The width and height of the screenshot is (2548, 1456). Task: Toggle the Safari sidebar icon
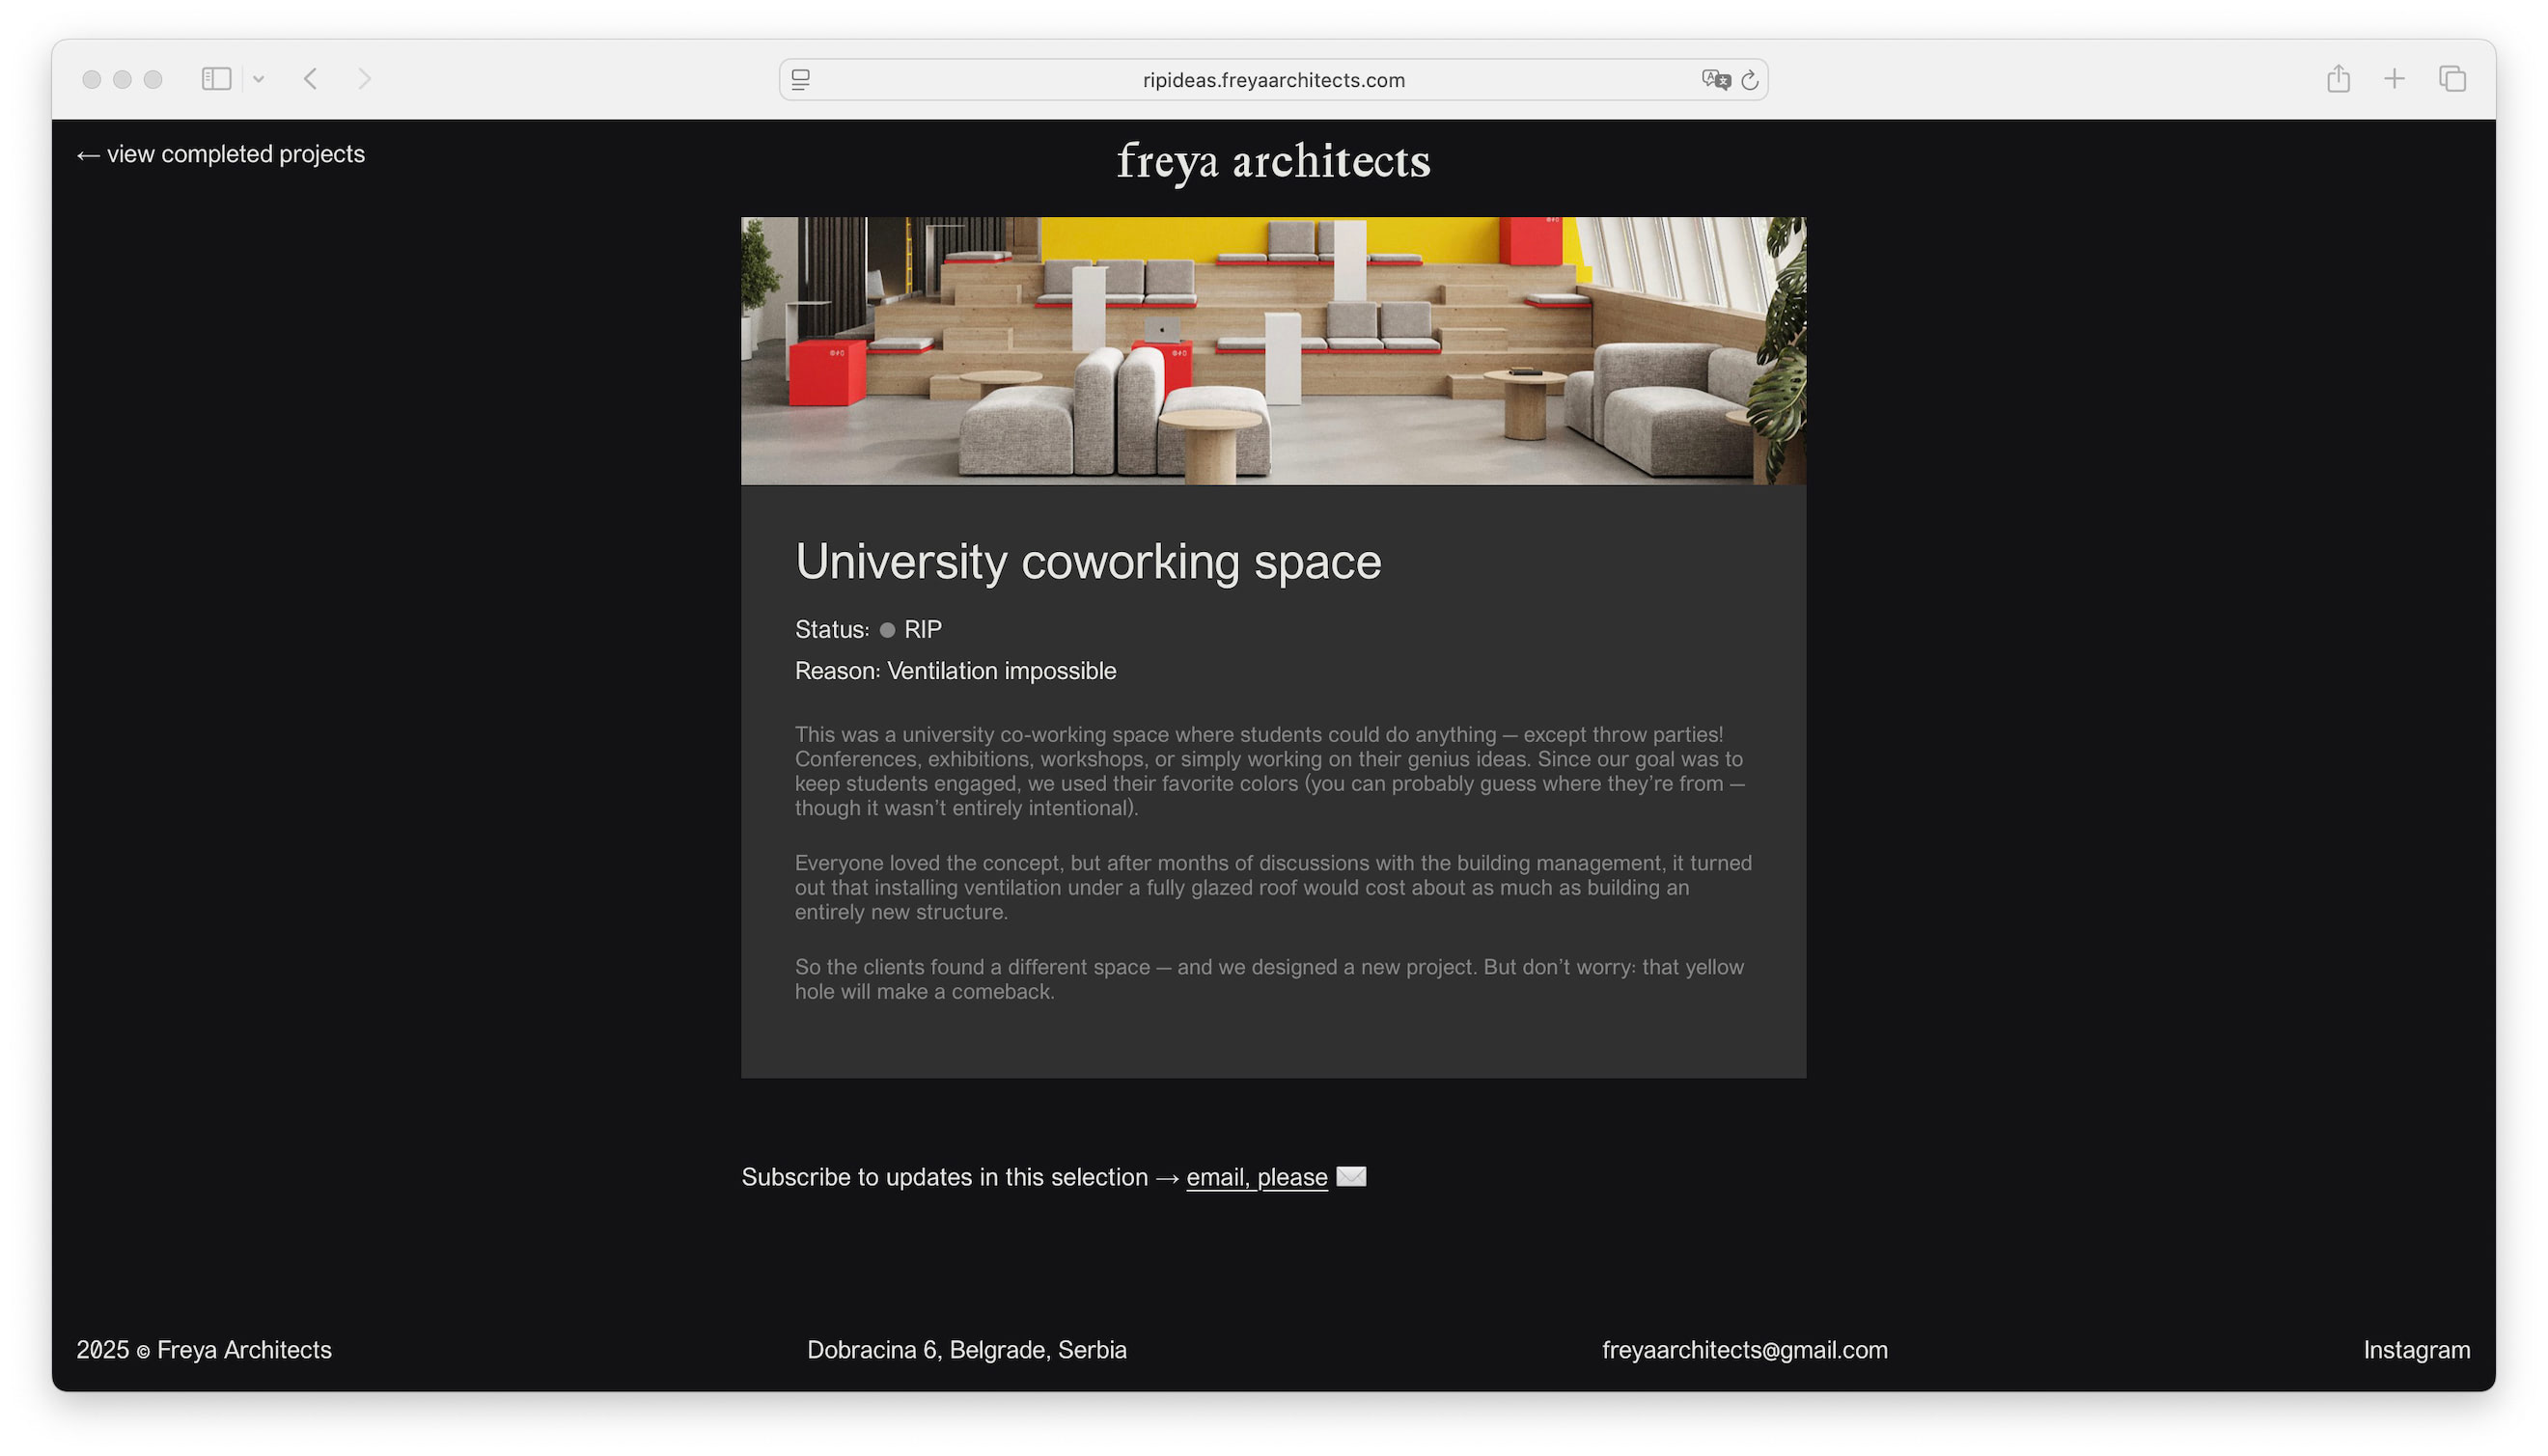click(216, 79)
